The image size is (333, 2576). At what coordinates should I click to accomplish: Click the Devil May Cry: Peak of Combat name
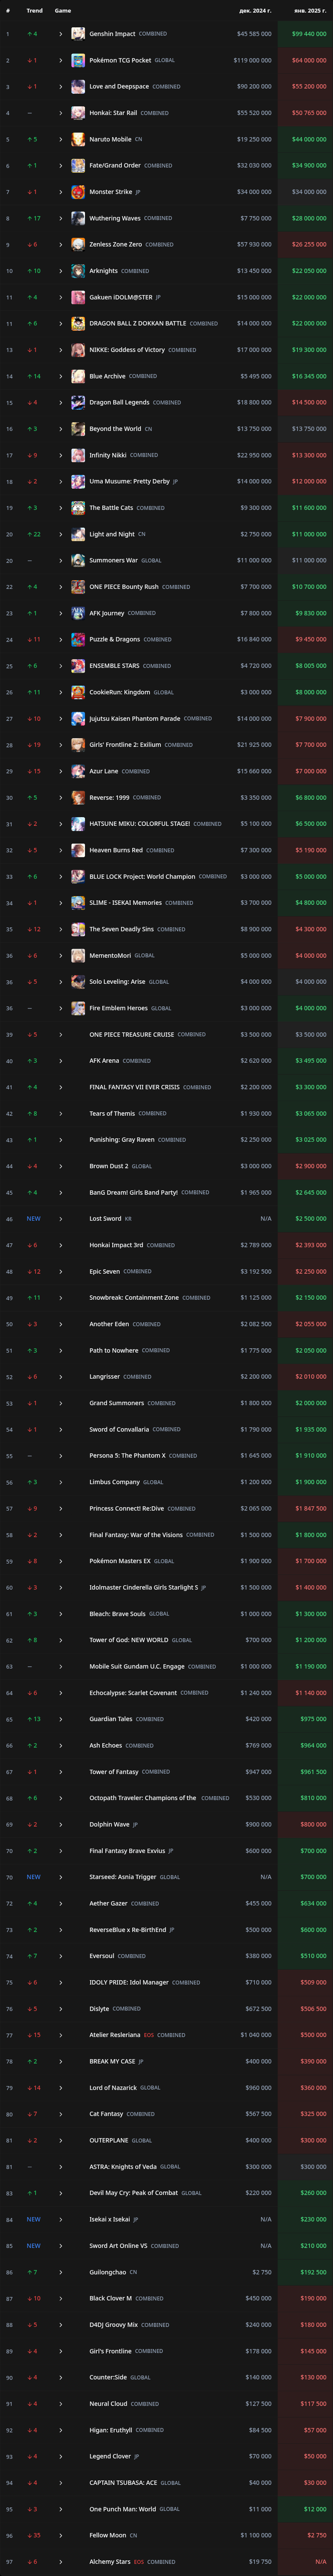coord(133,2193)
